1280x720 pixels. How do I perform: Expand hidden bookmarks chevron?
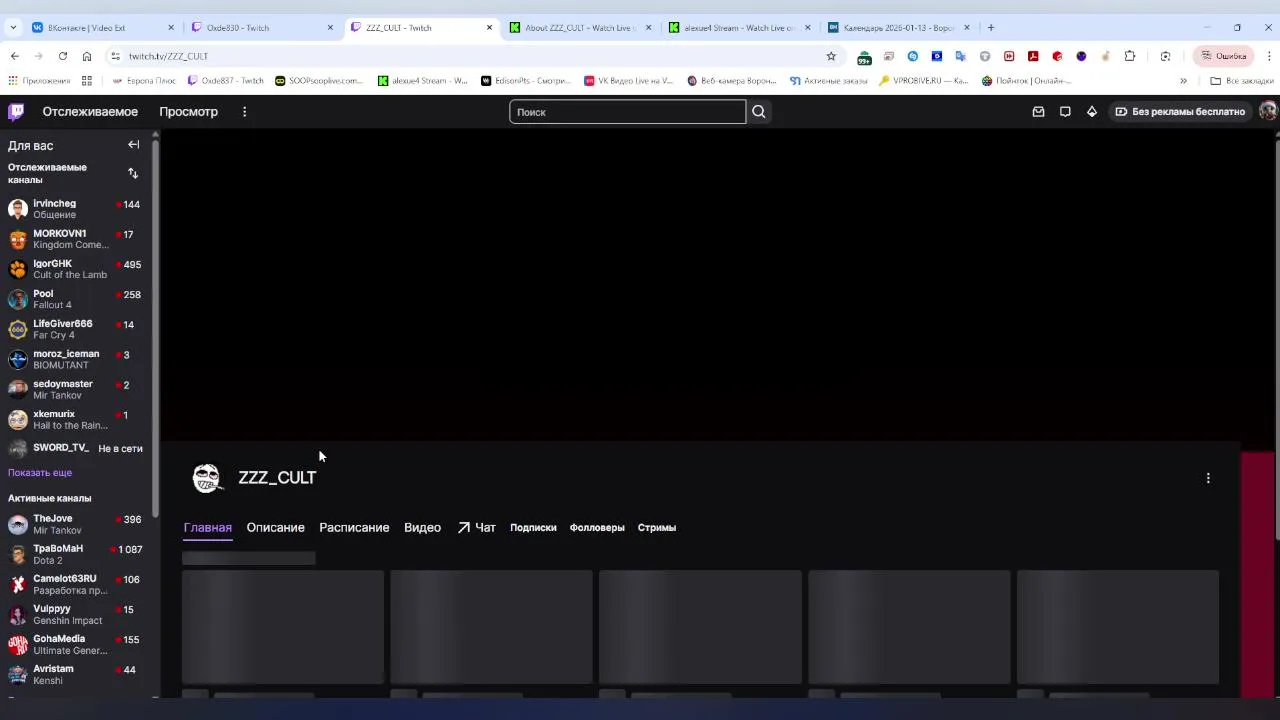pyautogui.click(x=1183, y=80)
